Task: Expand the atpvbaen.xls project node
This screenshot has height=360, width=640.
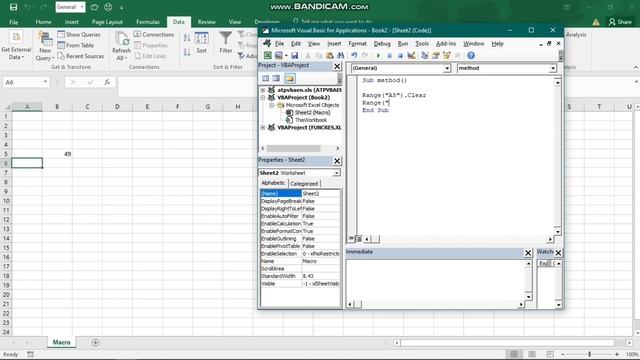Action: [263, 90]
